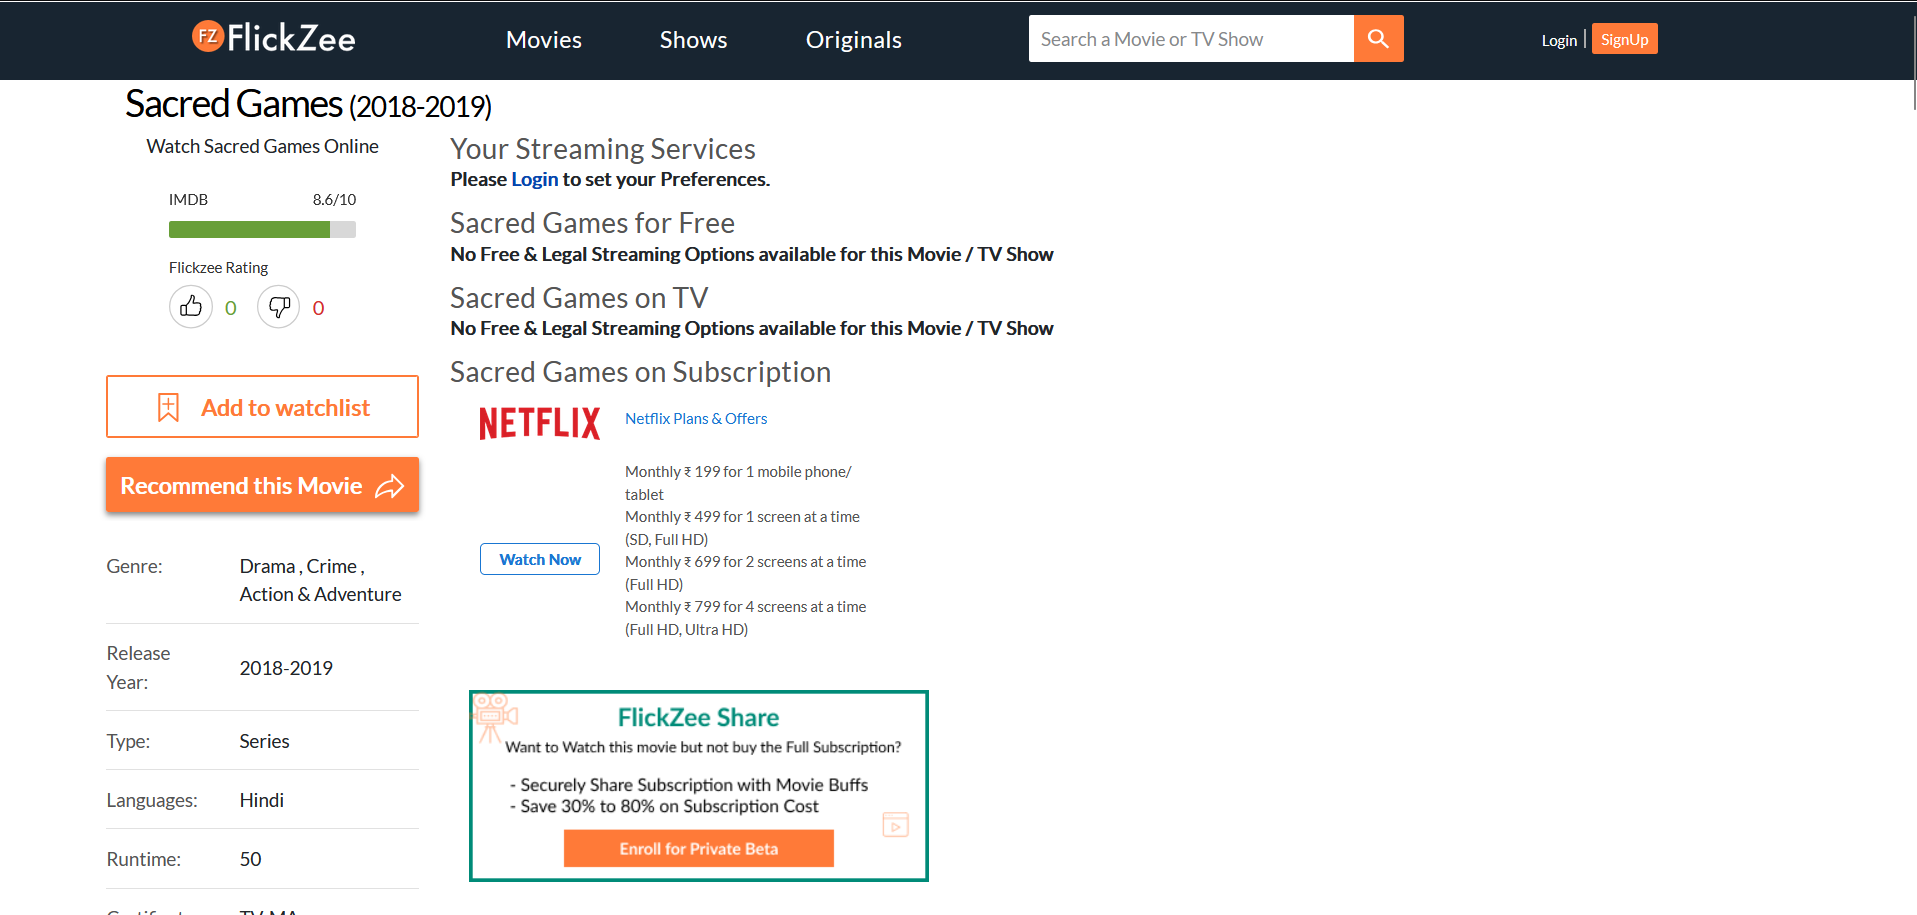Screen dimensions: 1917x915
Task: Click Add to watchlist button
Action: [x=262, y=407]
